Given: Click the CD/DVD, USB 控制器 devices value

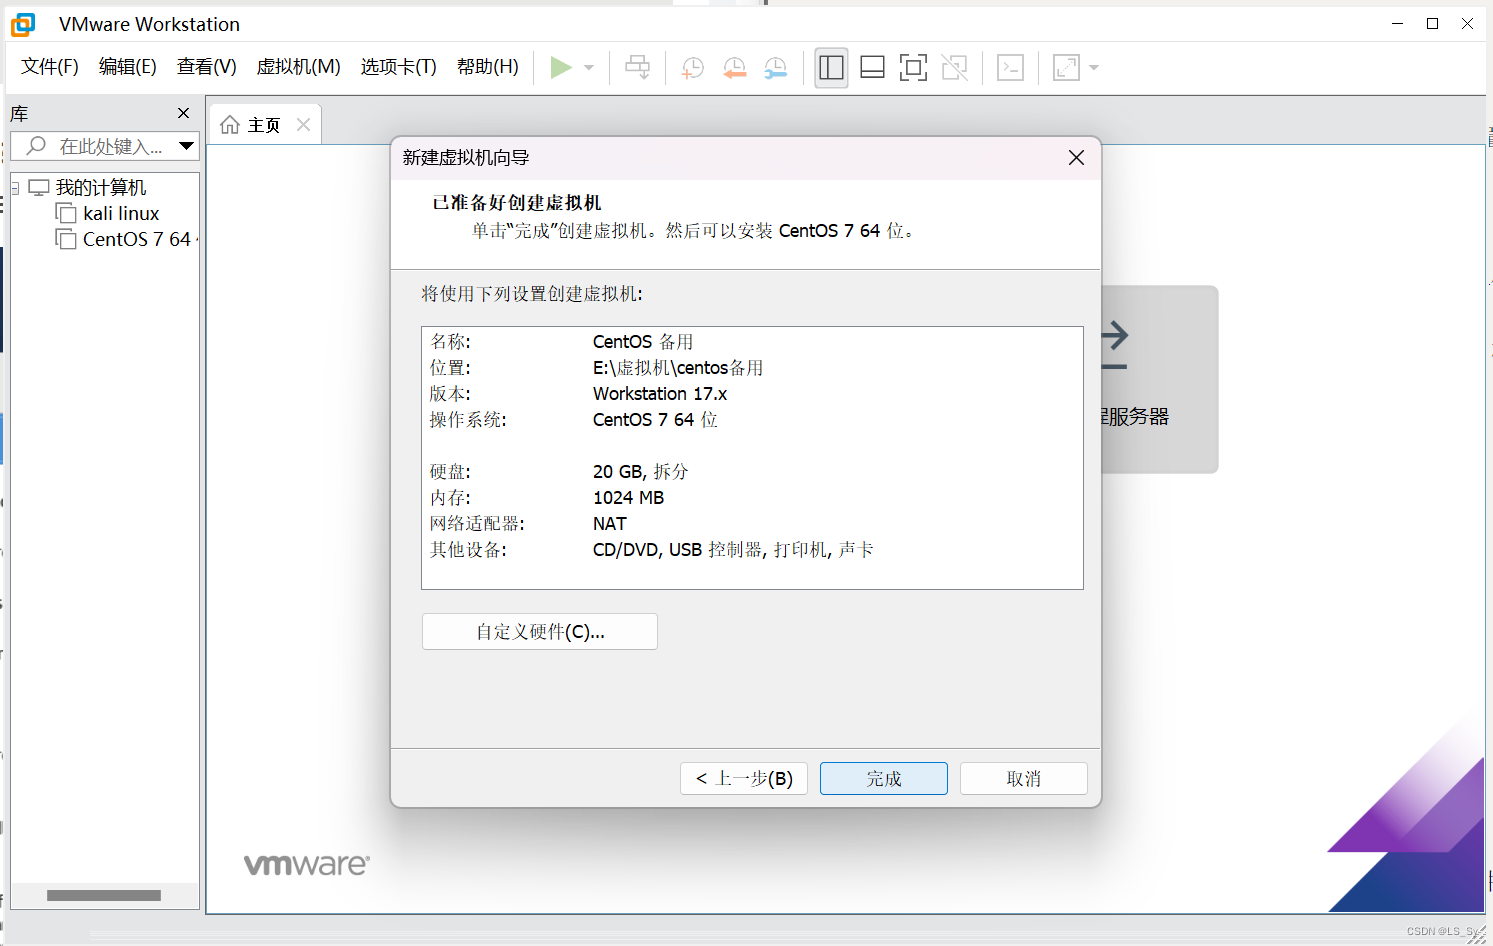Looking at the screenshot, I should [x=733, y=550].
